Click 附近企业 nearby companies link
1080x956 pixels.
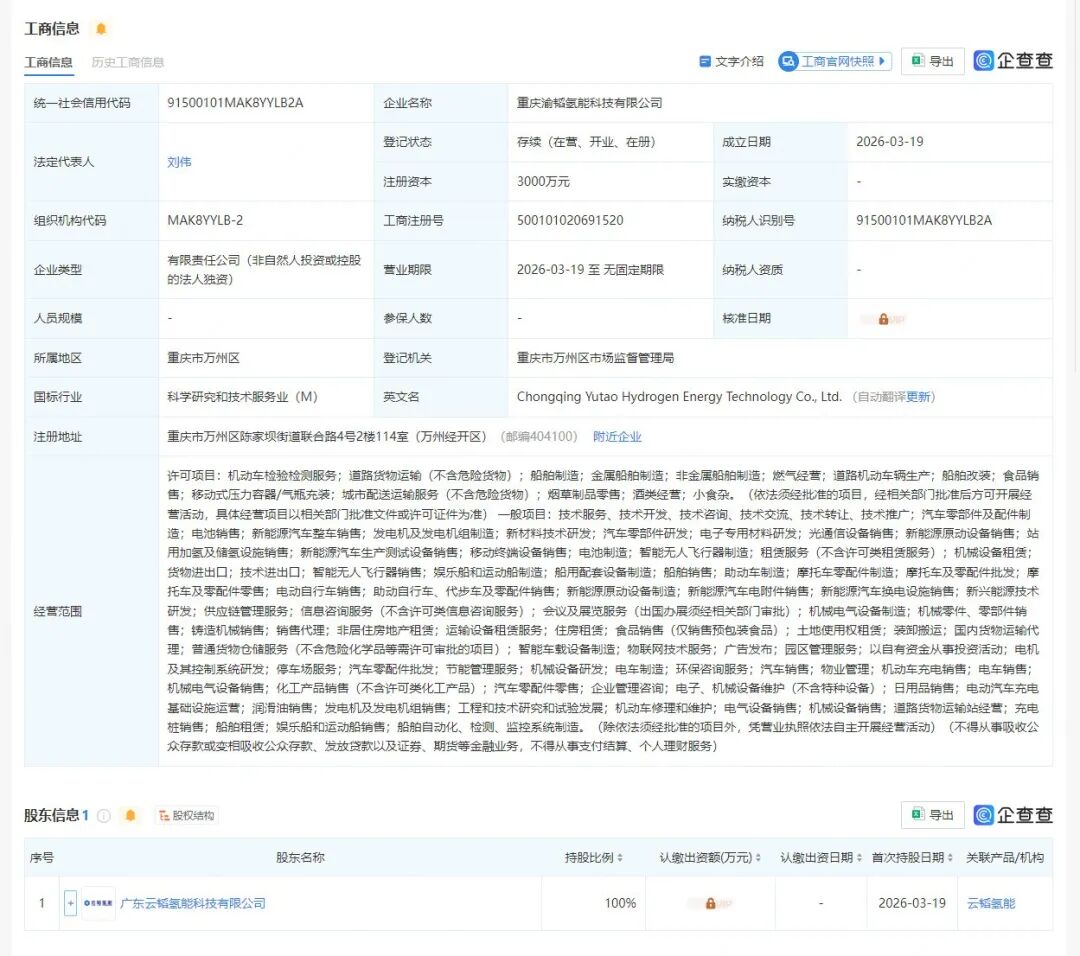617,437
